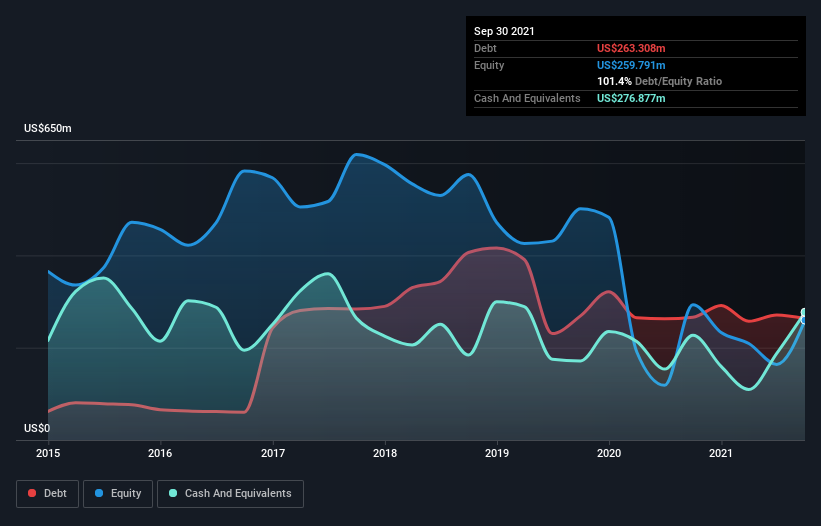Click the US$259.791m equity value
The height and width of the screenshot is (526, 821).
click(x=631, y=65)
